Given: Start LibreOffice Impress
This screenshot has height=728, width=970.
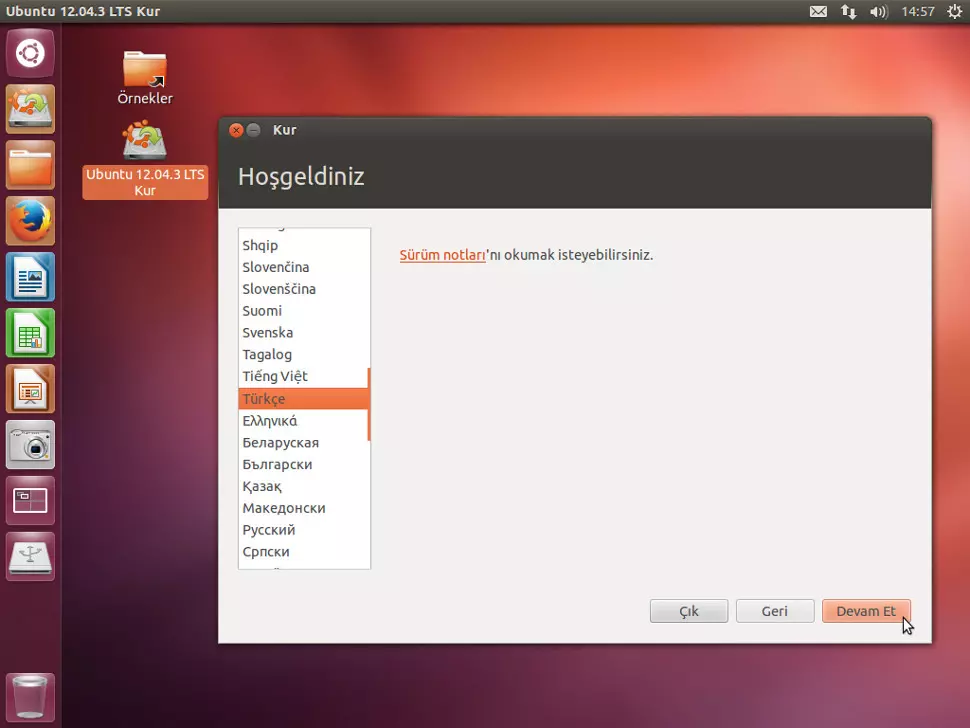Looking at the screenshot, I should [x=30, y=389].
